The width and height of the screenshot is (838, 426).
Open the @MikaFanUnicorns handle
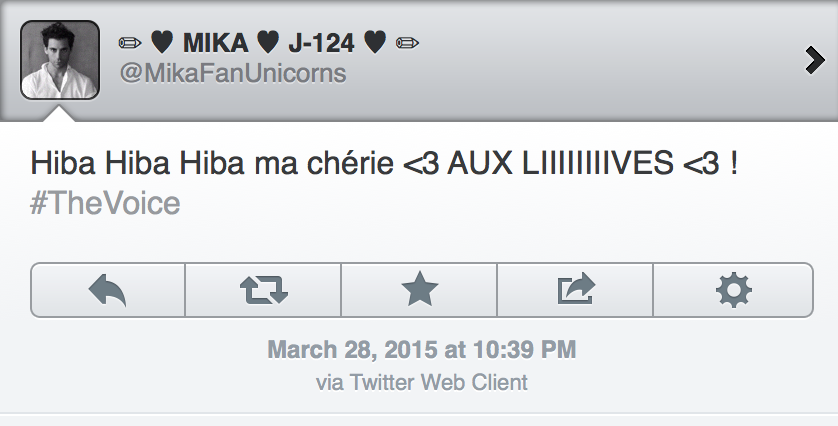click(232, 74)
